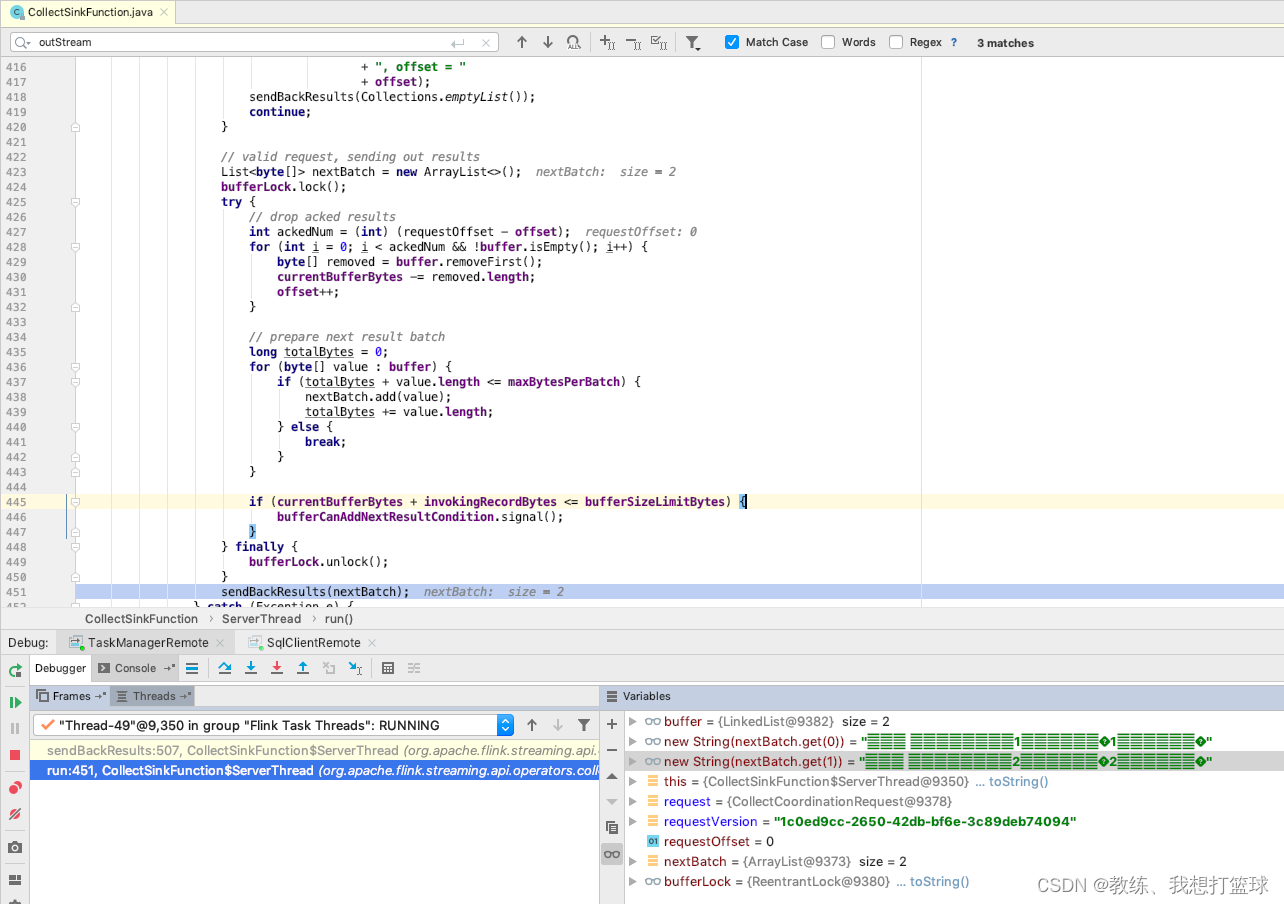The width and height of the screenshot is (1284, 904).
Task: Expand the buffer watch entry
Action: pyautogui.click(x=633, y=721)
